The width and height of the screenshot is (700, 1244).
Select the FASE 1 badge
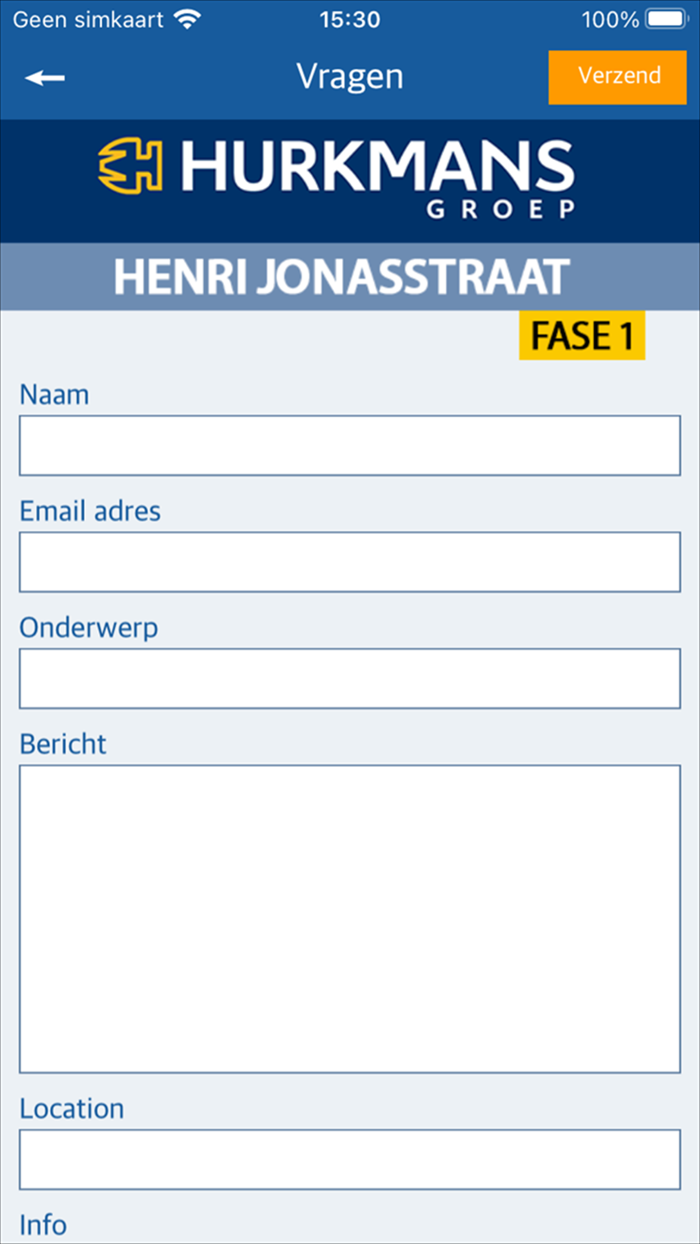[582, 337]
